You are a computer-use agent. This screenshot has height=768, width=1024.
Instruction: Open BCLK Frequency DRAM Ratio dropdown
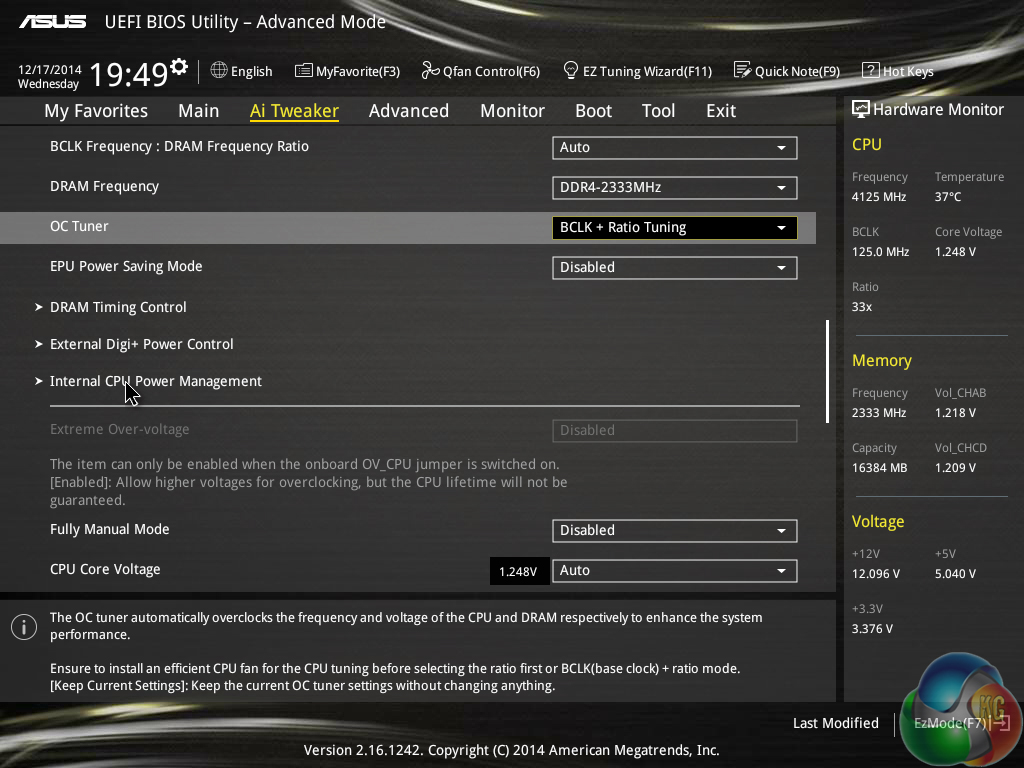[x=674, y=147]
